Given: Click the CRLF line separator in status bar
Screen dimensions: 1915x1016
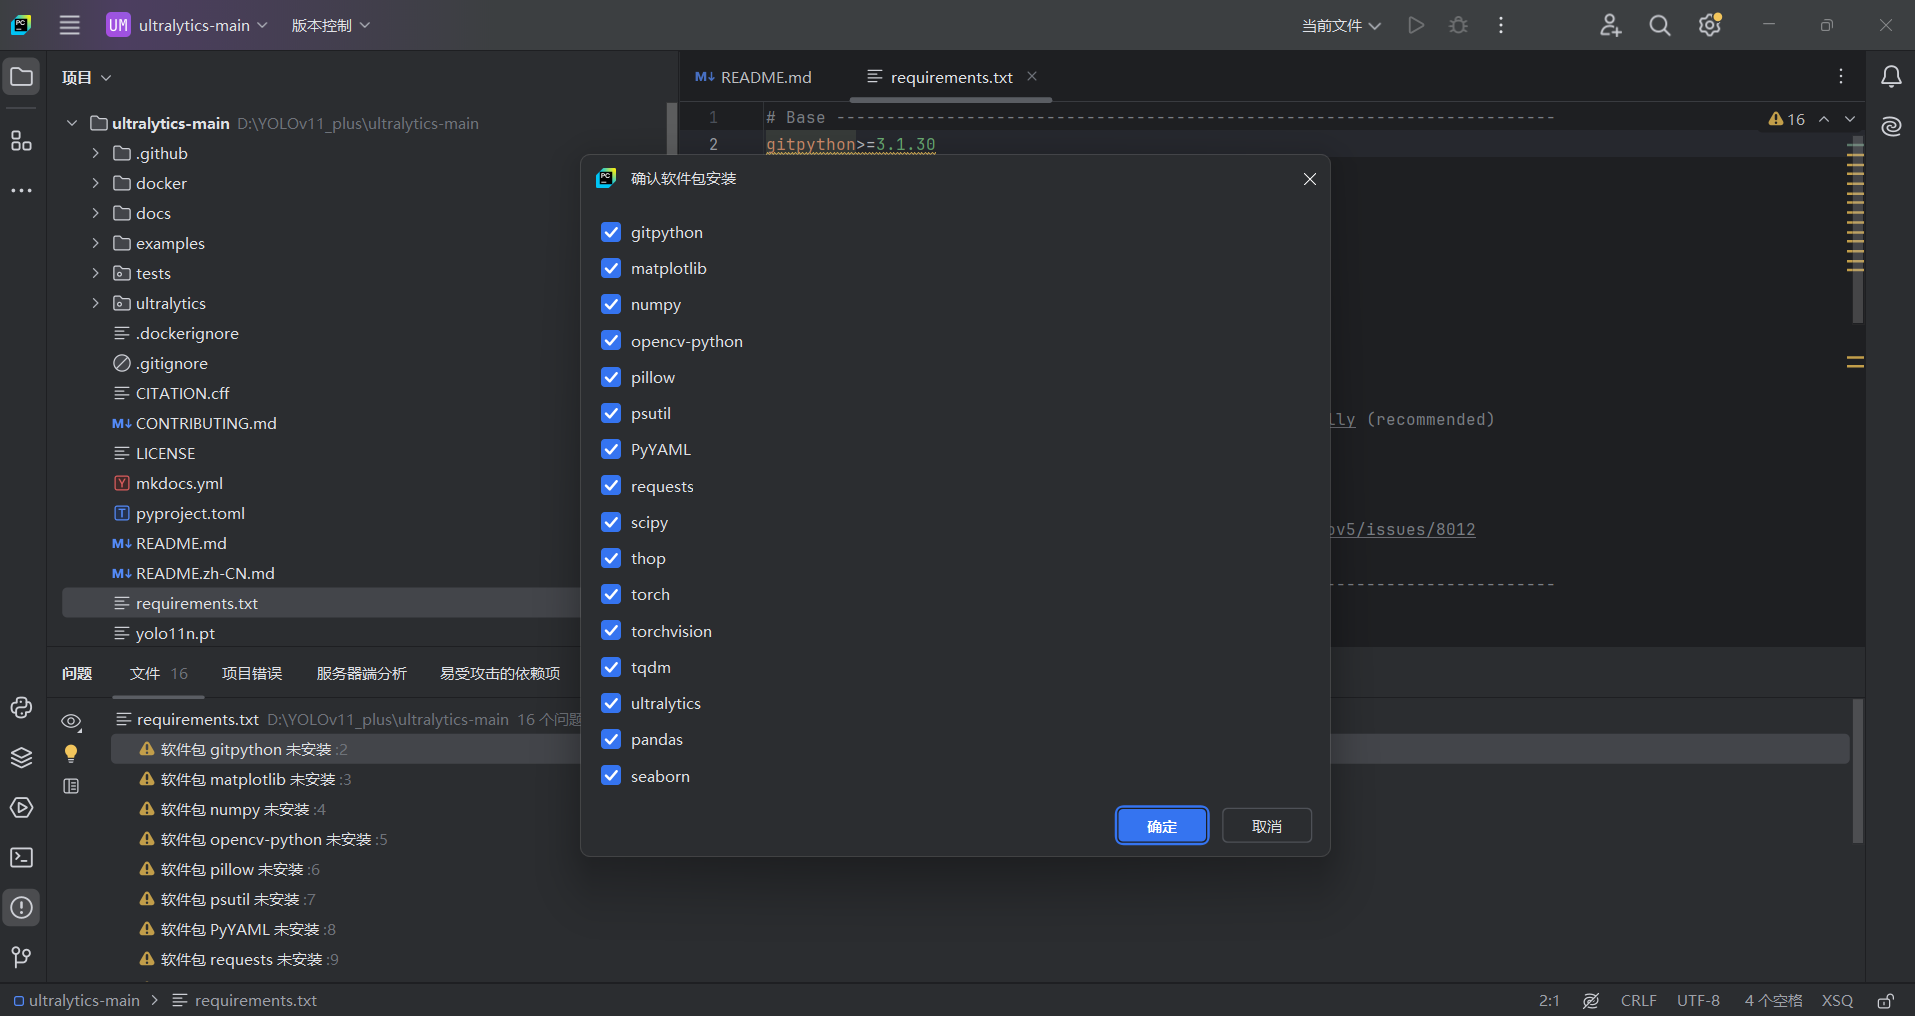Looking at the screenshot, I should 1638,1001.
